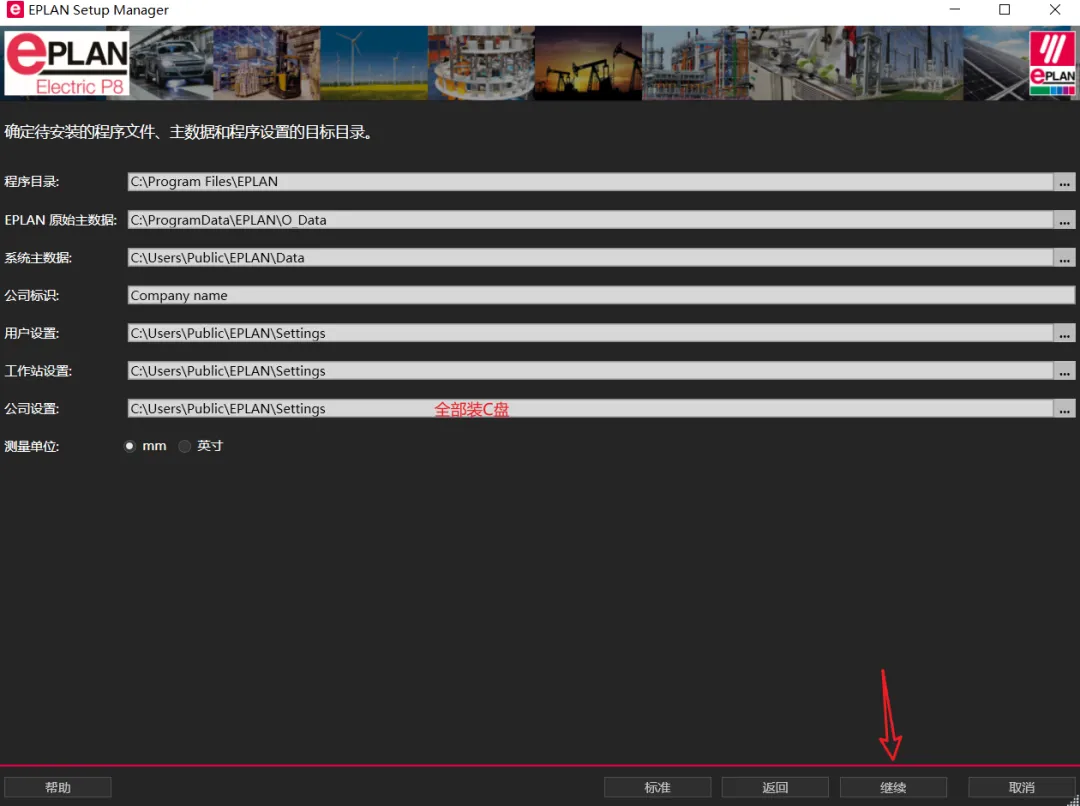Click the 公司标识 Company name field
This screenshot has height=806, width=1080.
point(601,296)
